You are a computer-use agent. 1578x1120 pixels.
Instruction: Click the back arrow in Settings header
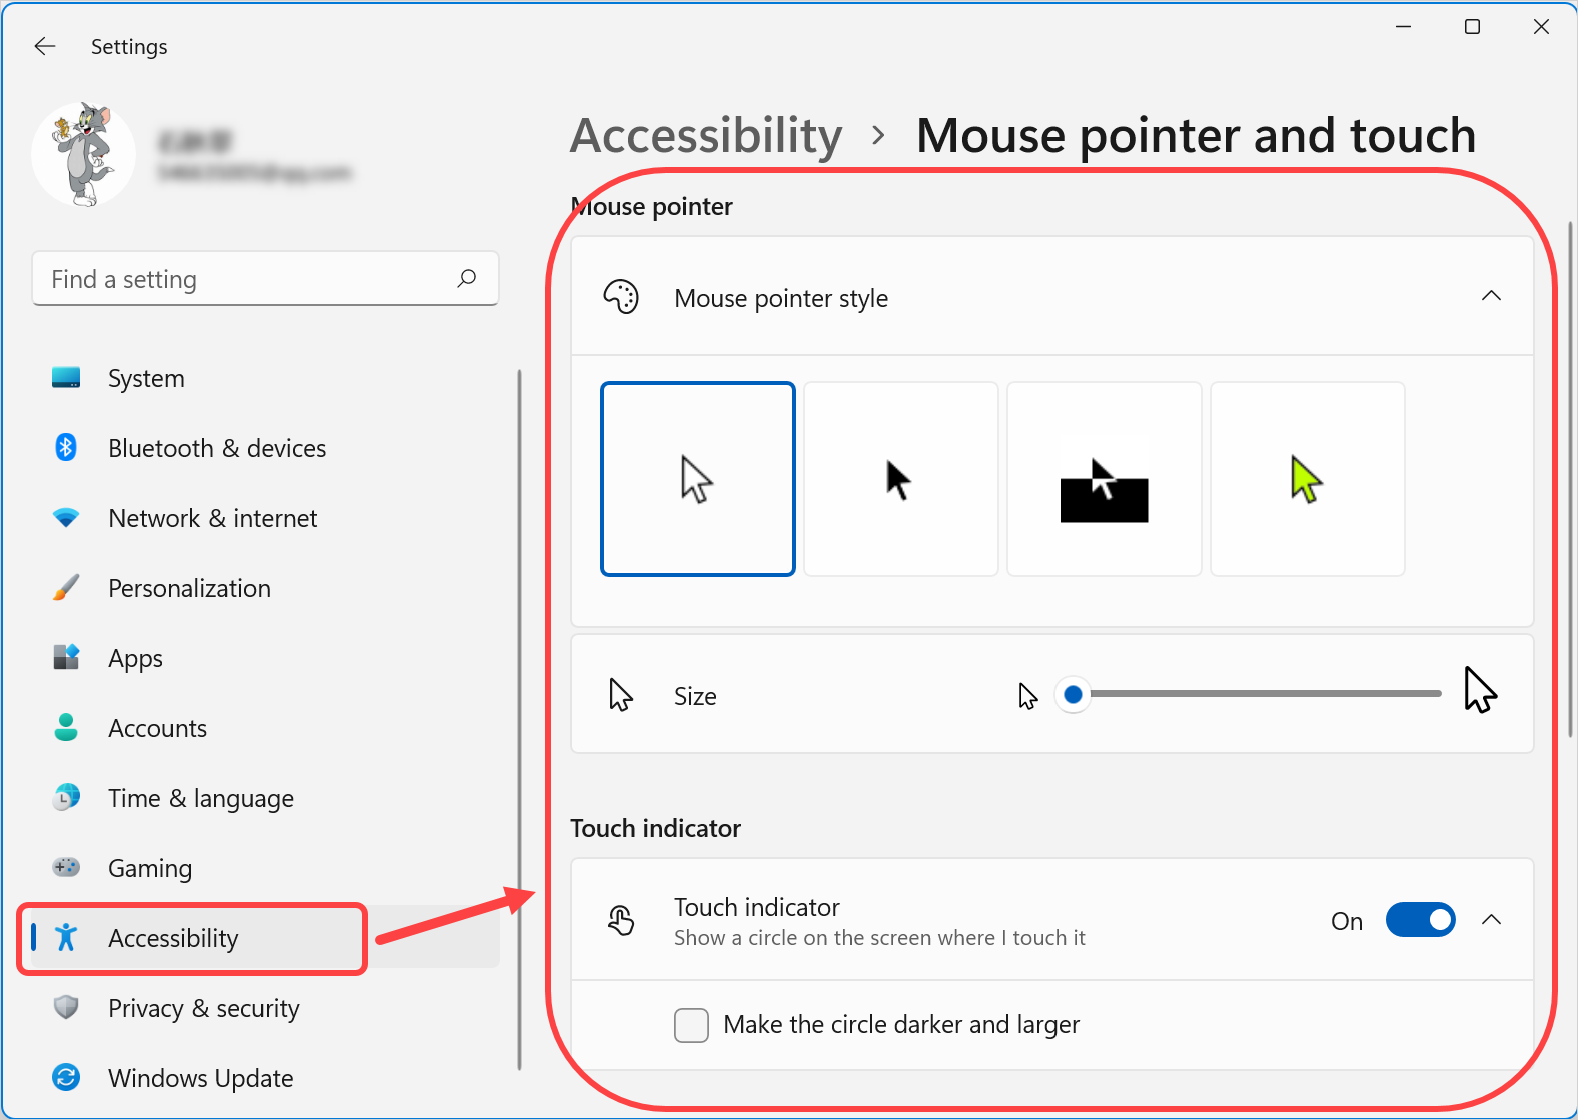pyautogui.click(x=45, y=46)
